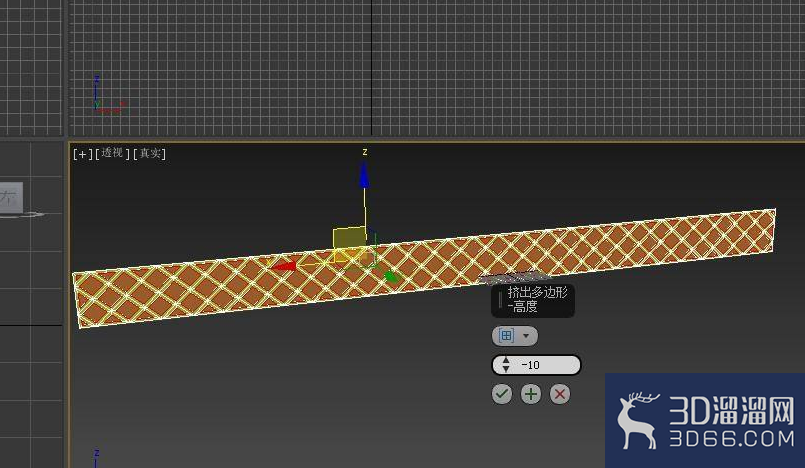Click the yellow plane handle on gizmo

(349, 237)
